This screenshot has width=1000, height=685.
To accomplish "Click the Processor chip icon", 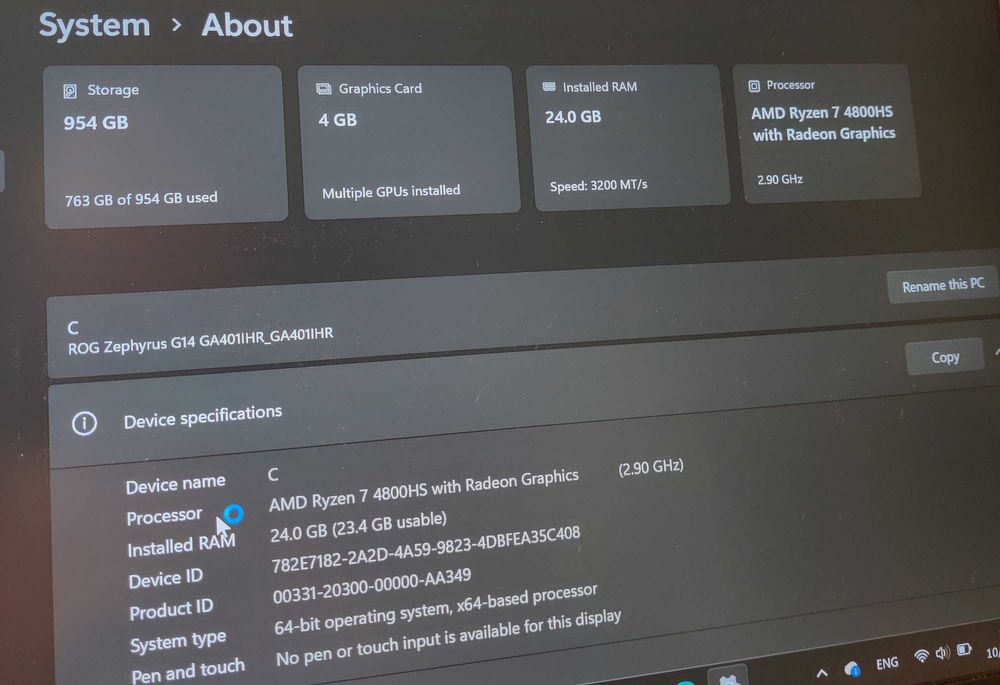I will 754,85.
